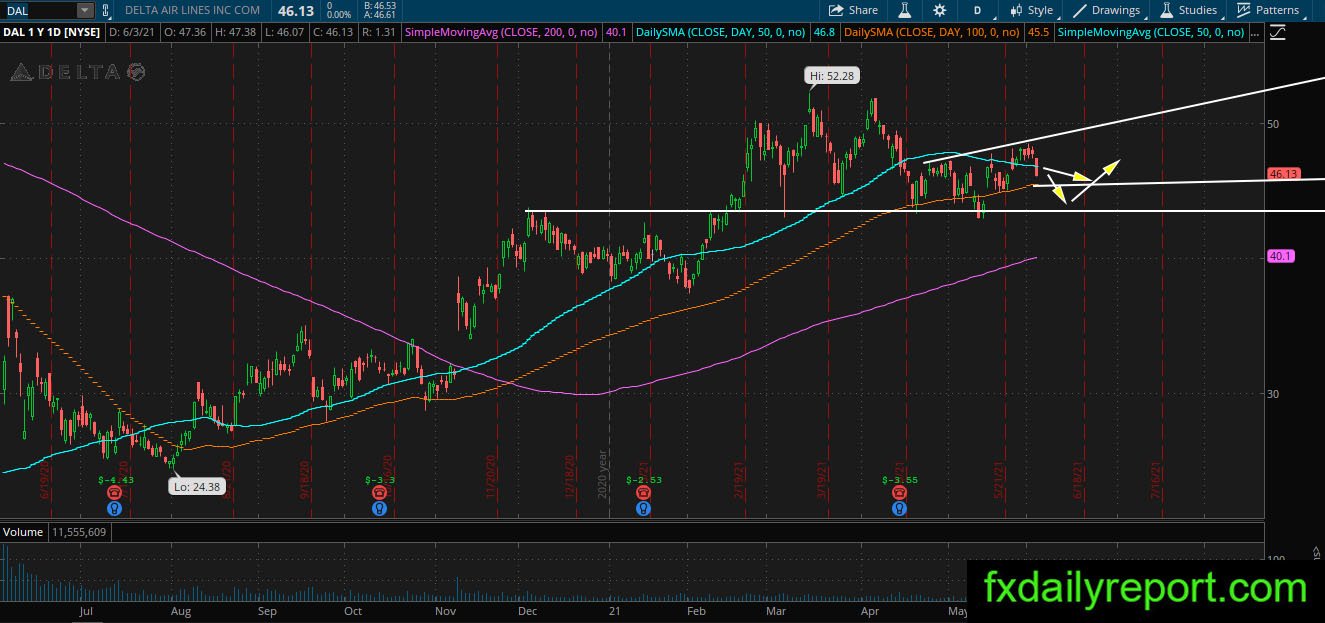Screen dimensions: 1325x623
Task: Click the blue lightbulb event icon near October
Action: [380, 508]
